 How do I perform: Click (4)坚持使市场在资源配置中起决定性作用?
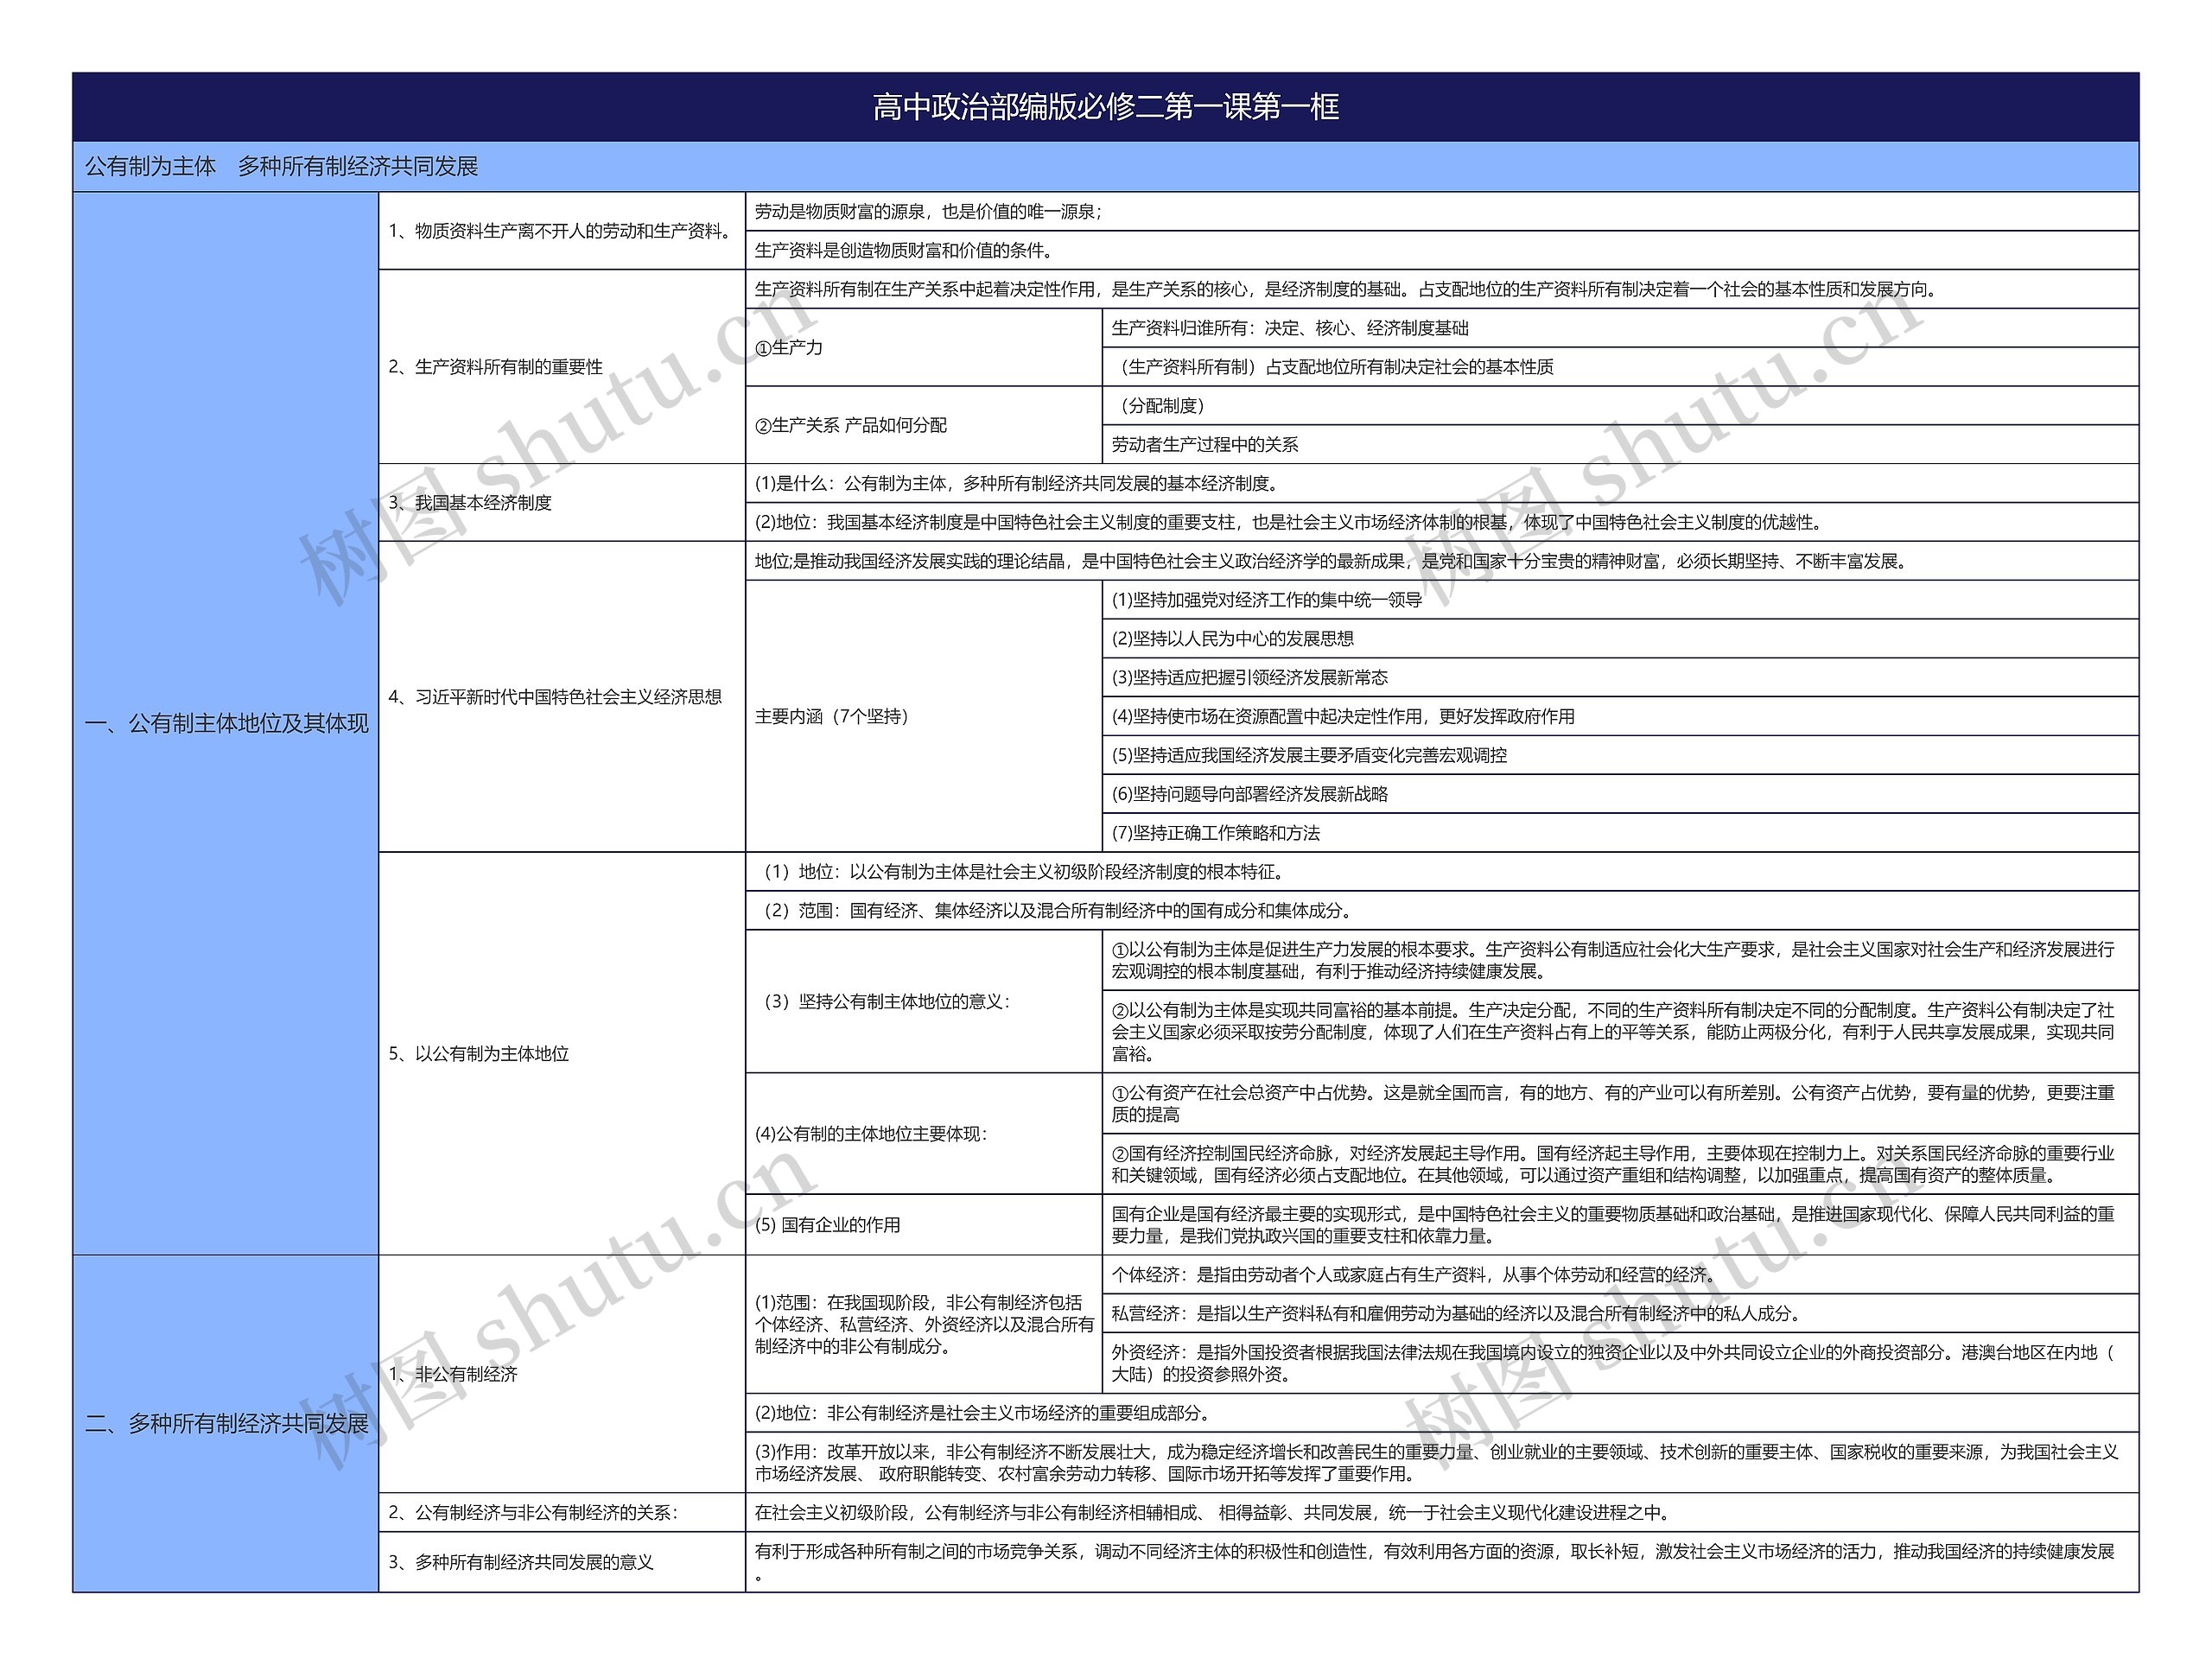click(1620, 717)
